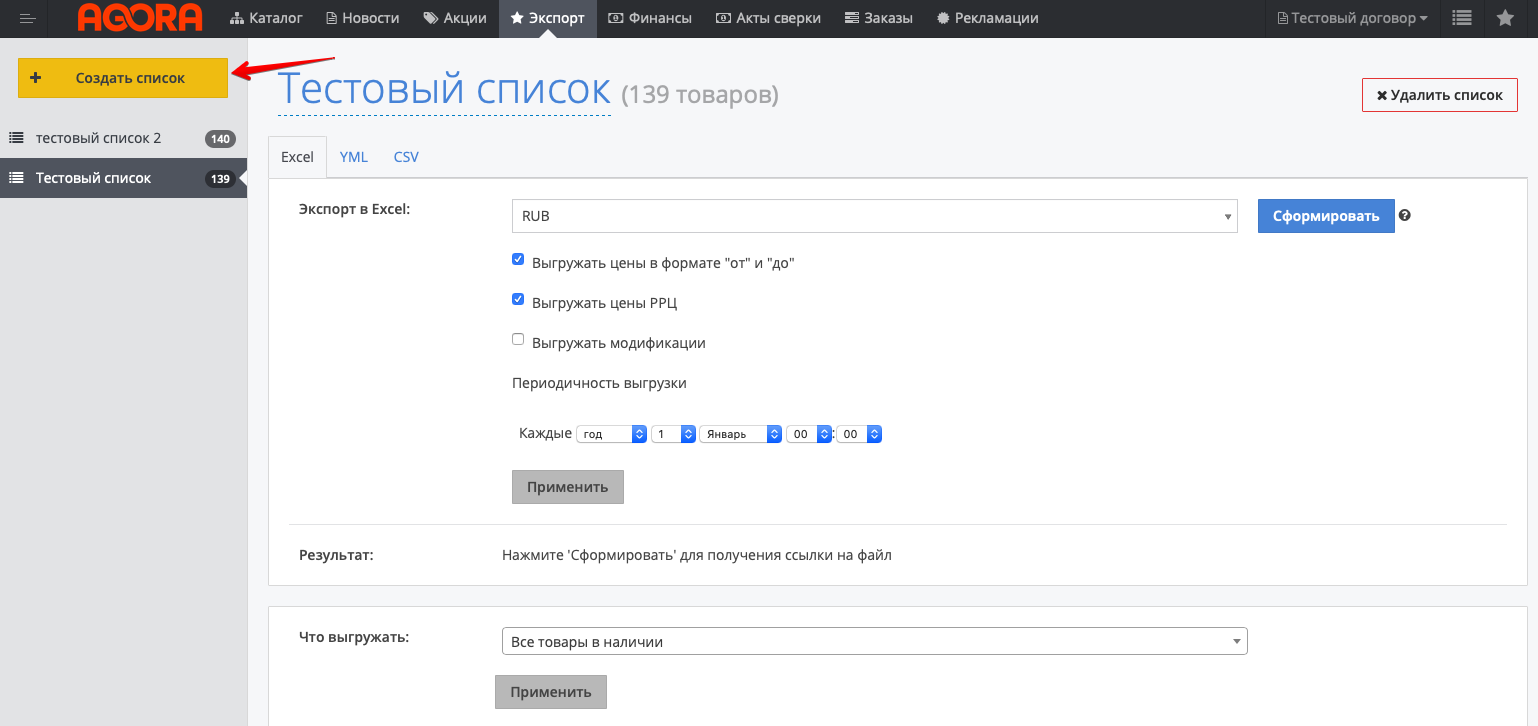1538x726 pixels.
Task: Uncheck Выгружать цены в формате от и до
Action: pos(518,259)
